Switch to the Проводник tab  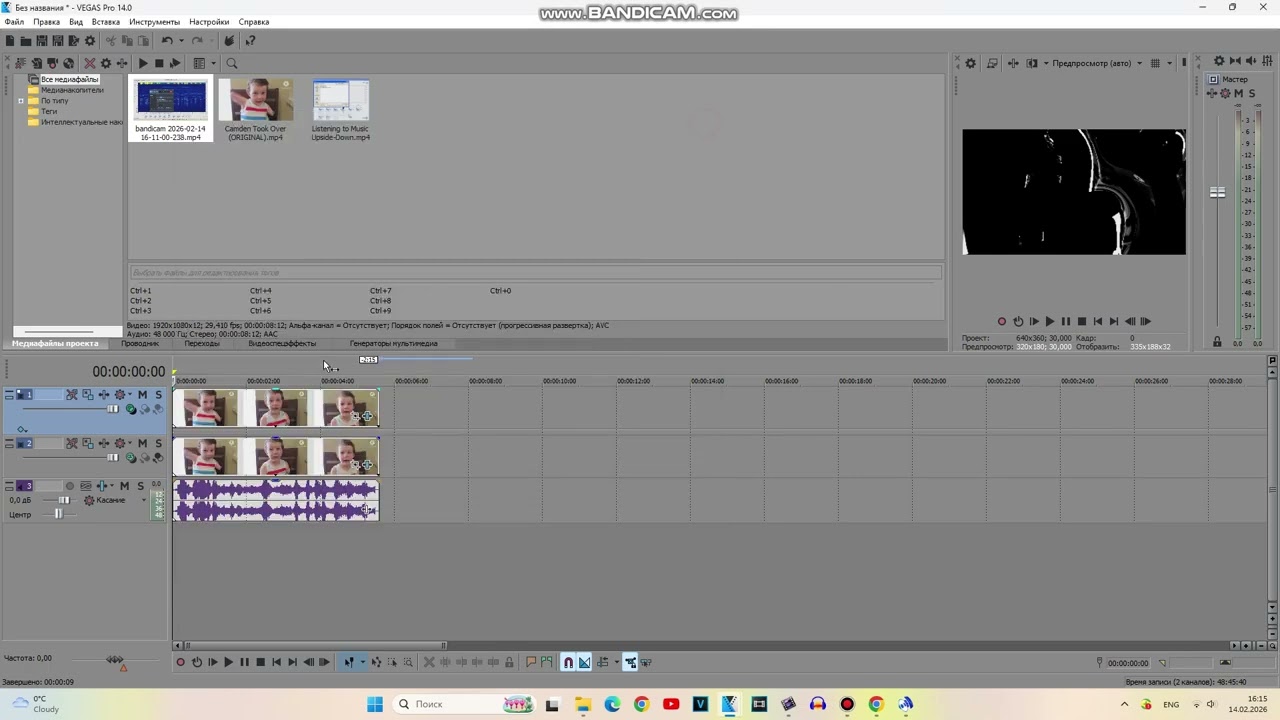click(140, 343)
